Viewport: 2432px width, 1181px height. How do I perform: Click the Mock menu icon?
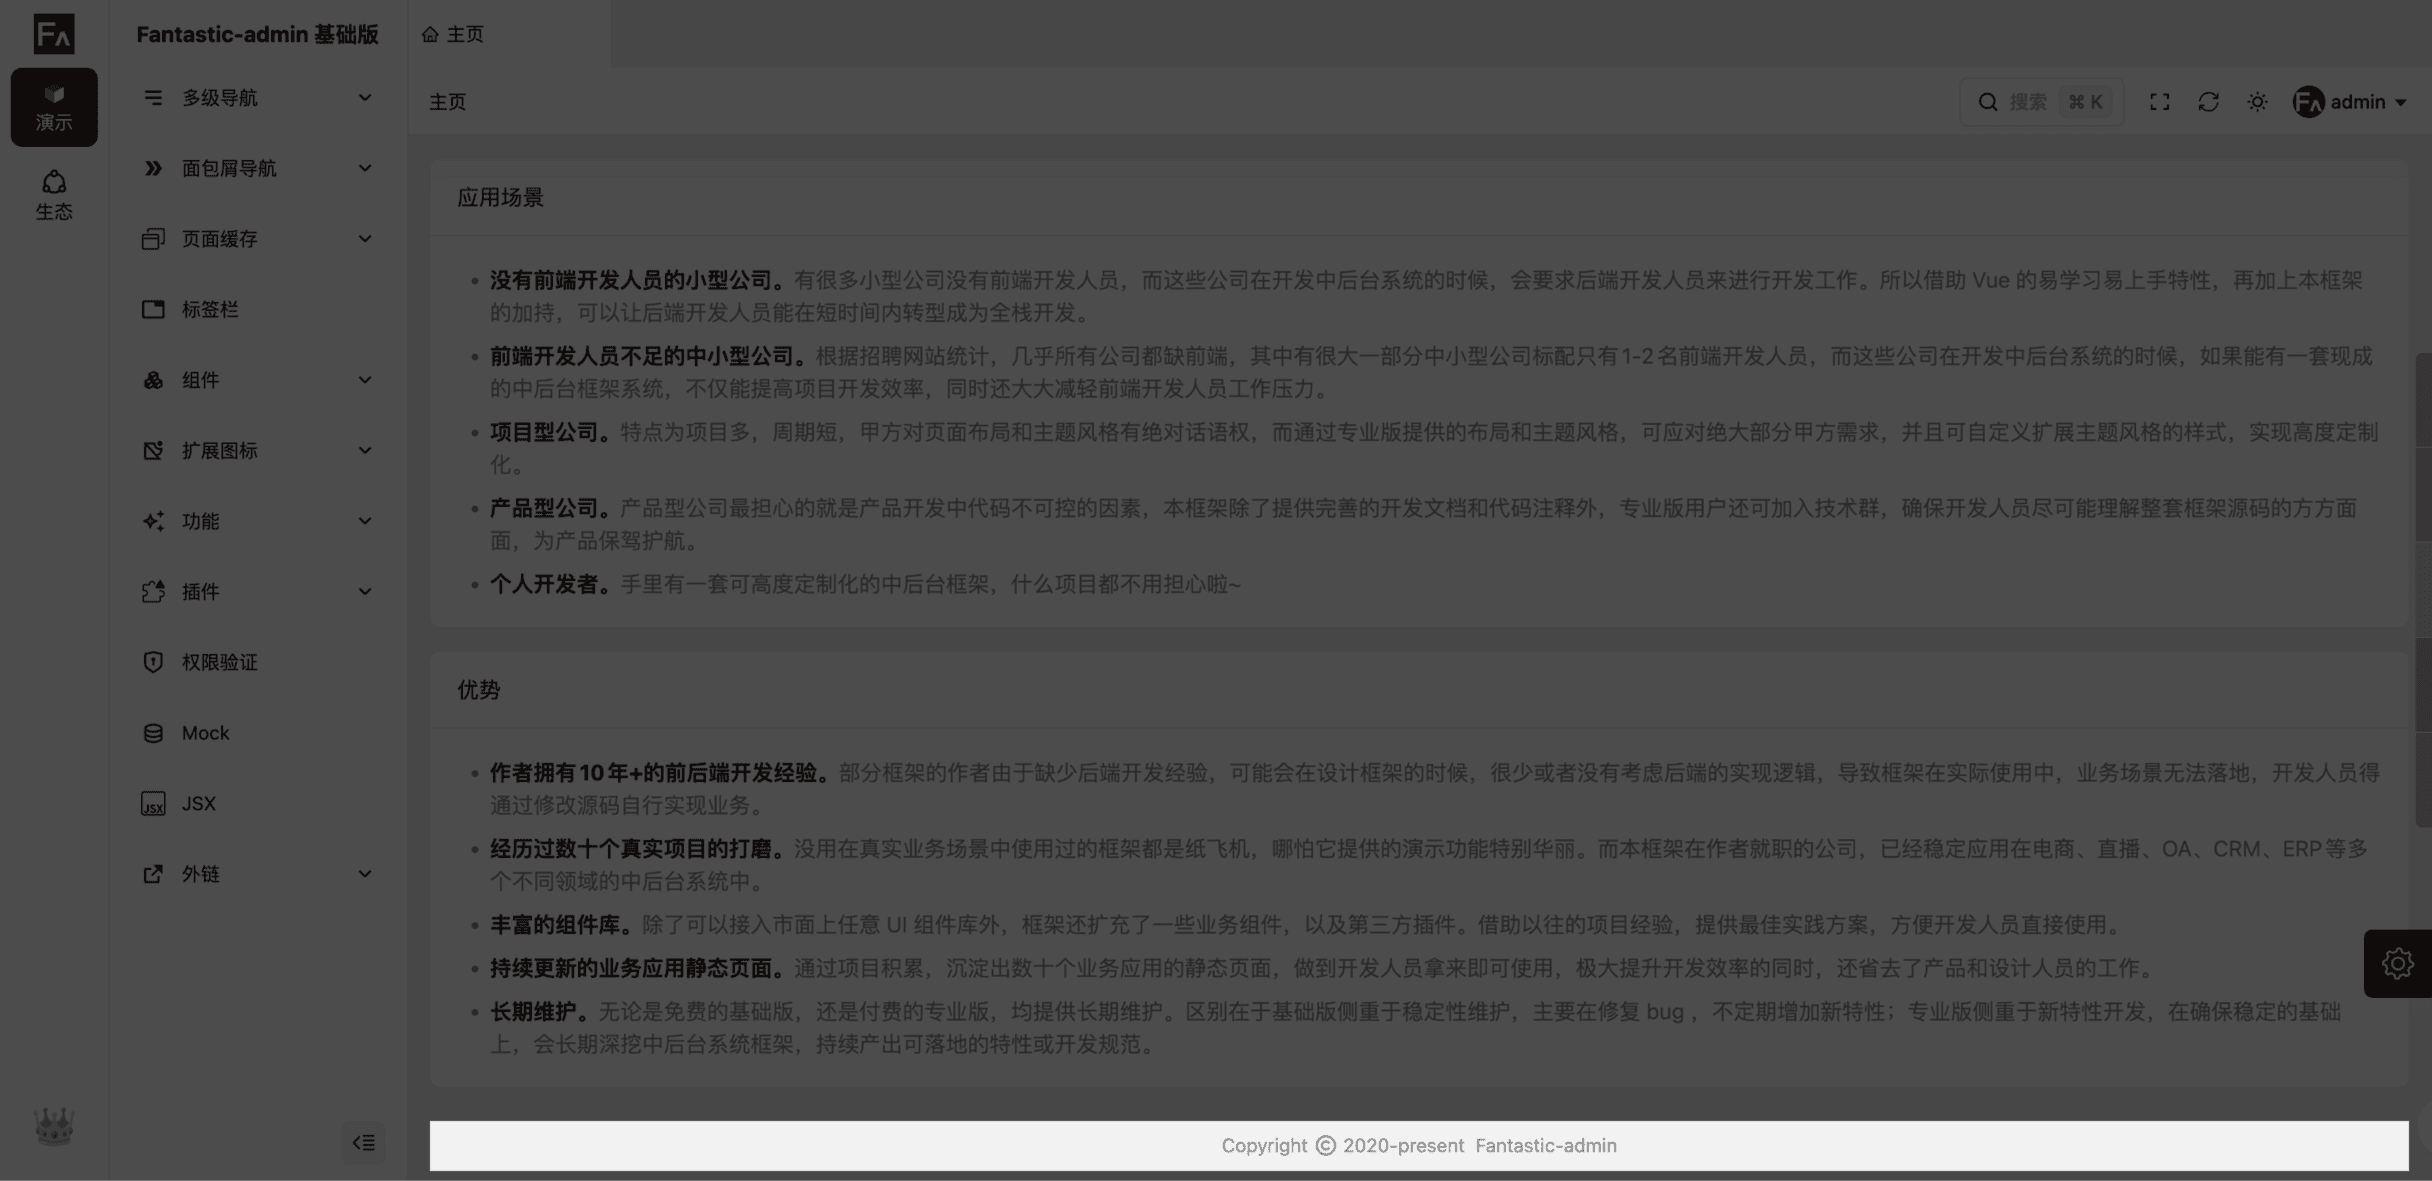pyautogui.click(x=153, y=733)
